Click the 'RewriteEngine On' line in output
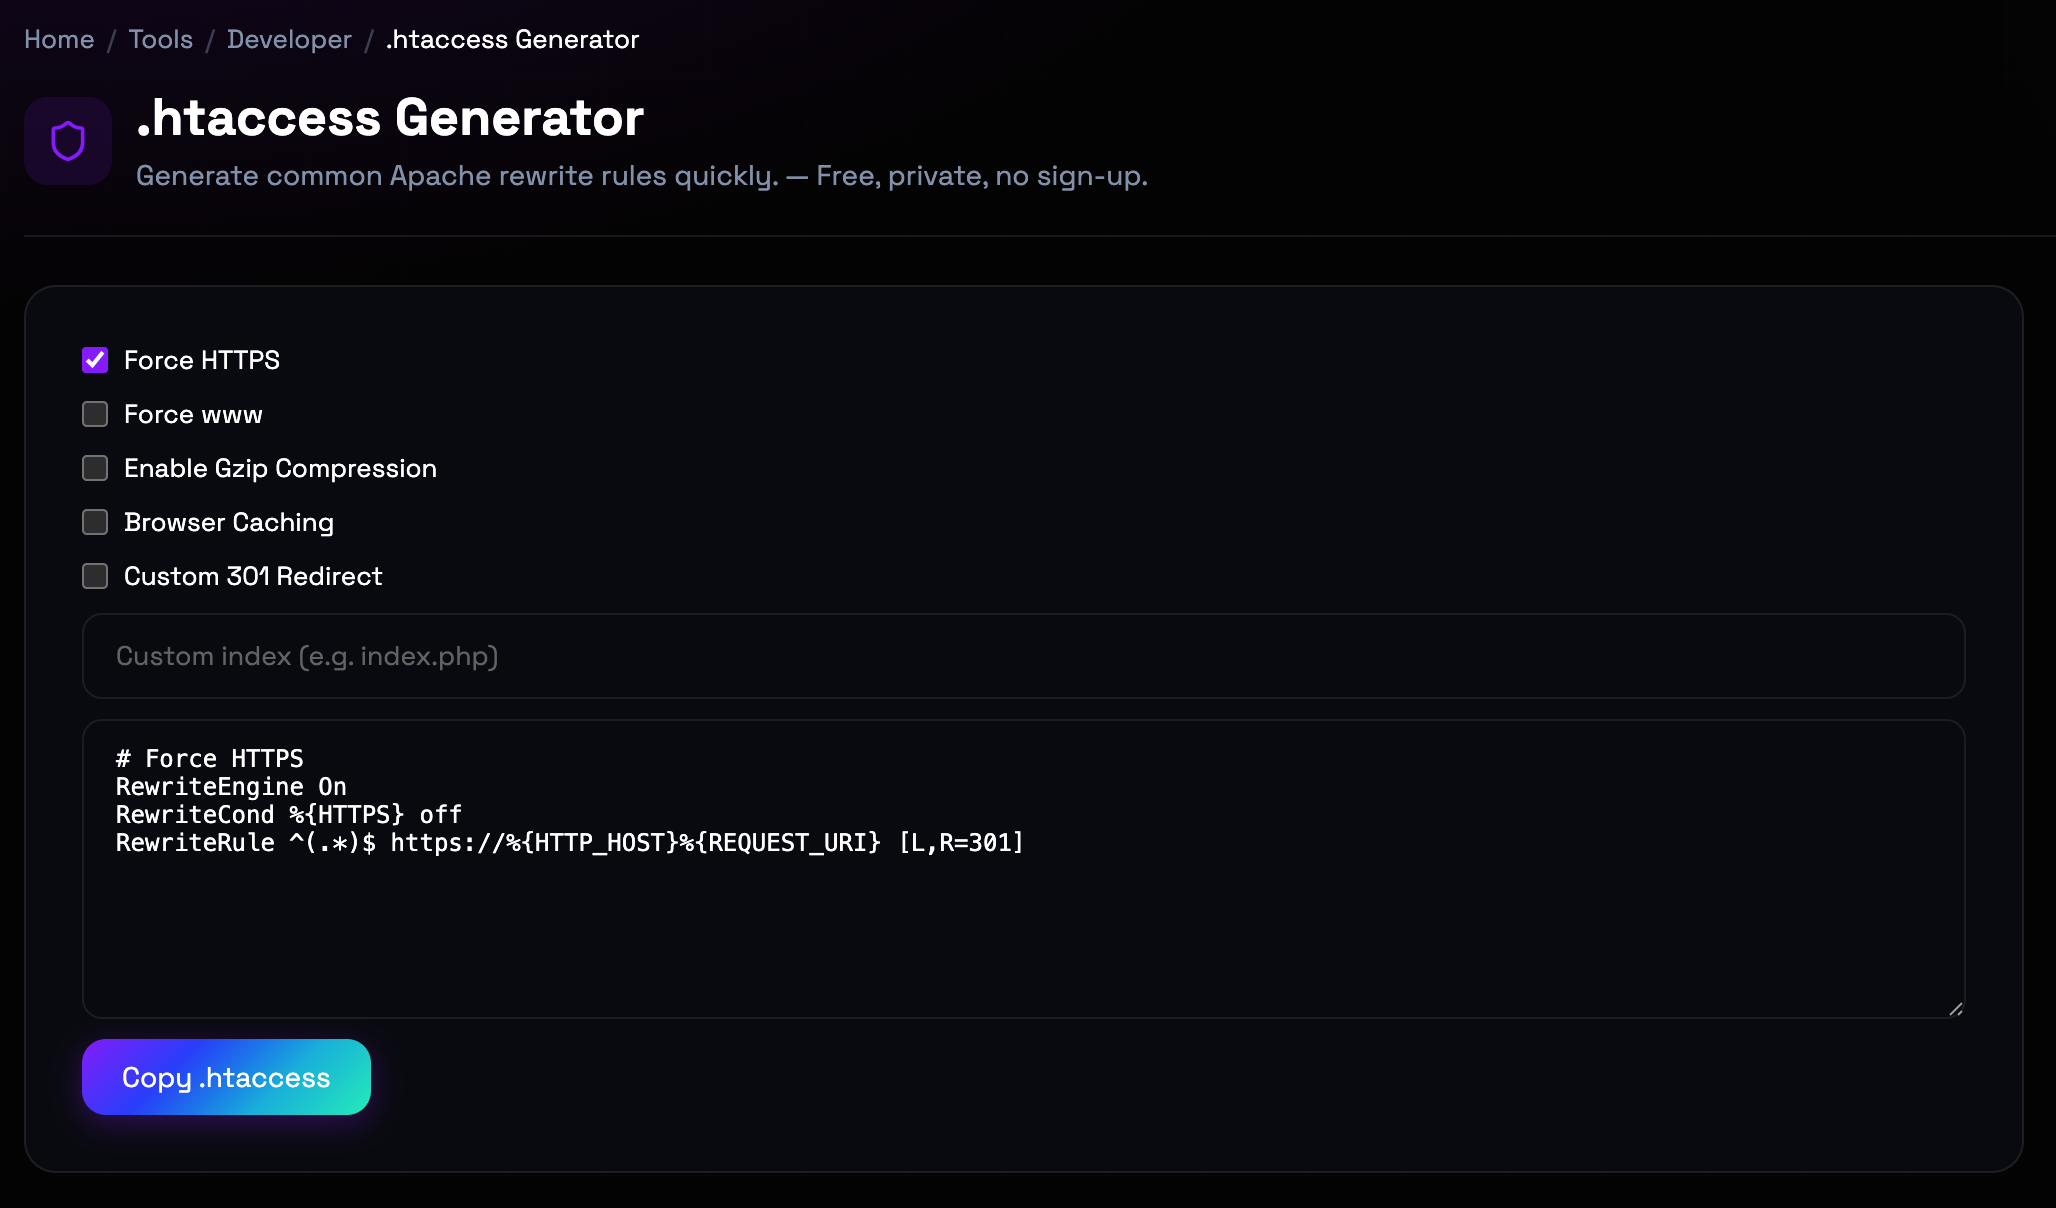Image resolution: width=2056 pixels, height=1208 pixels. tap(231, 786)
